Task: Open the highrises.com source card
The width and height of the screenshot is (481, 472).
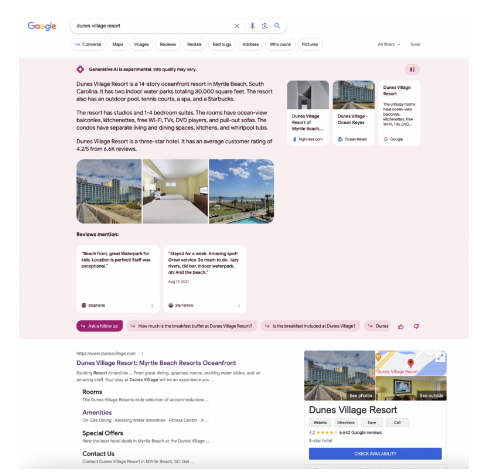Action: (x=308, y=113)
